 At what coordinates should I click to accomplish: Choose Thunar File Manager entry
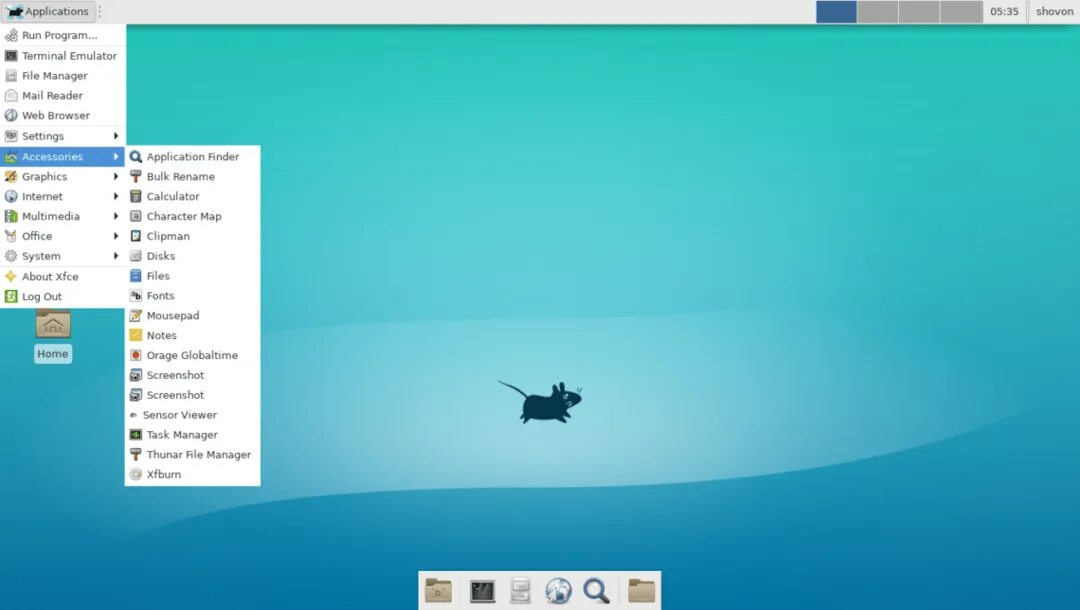pyautogui.click(x=192, y=455)
